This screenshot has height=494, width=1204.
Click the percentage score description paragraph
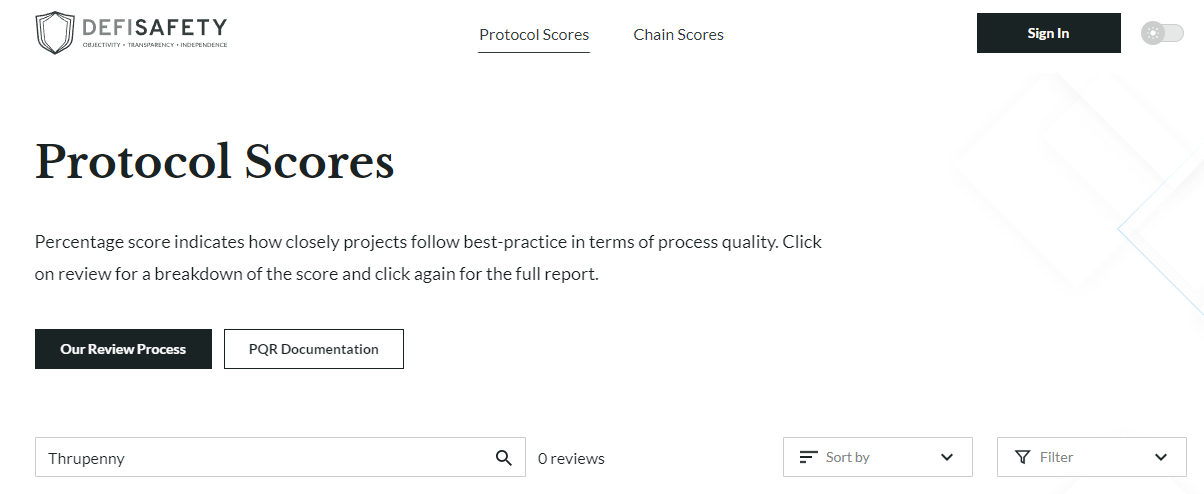(428, 258)
